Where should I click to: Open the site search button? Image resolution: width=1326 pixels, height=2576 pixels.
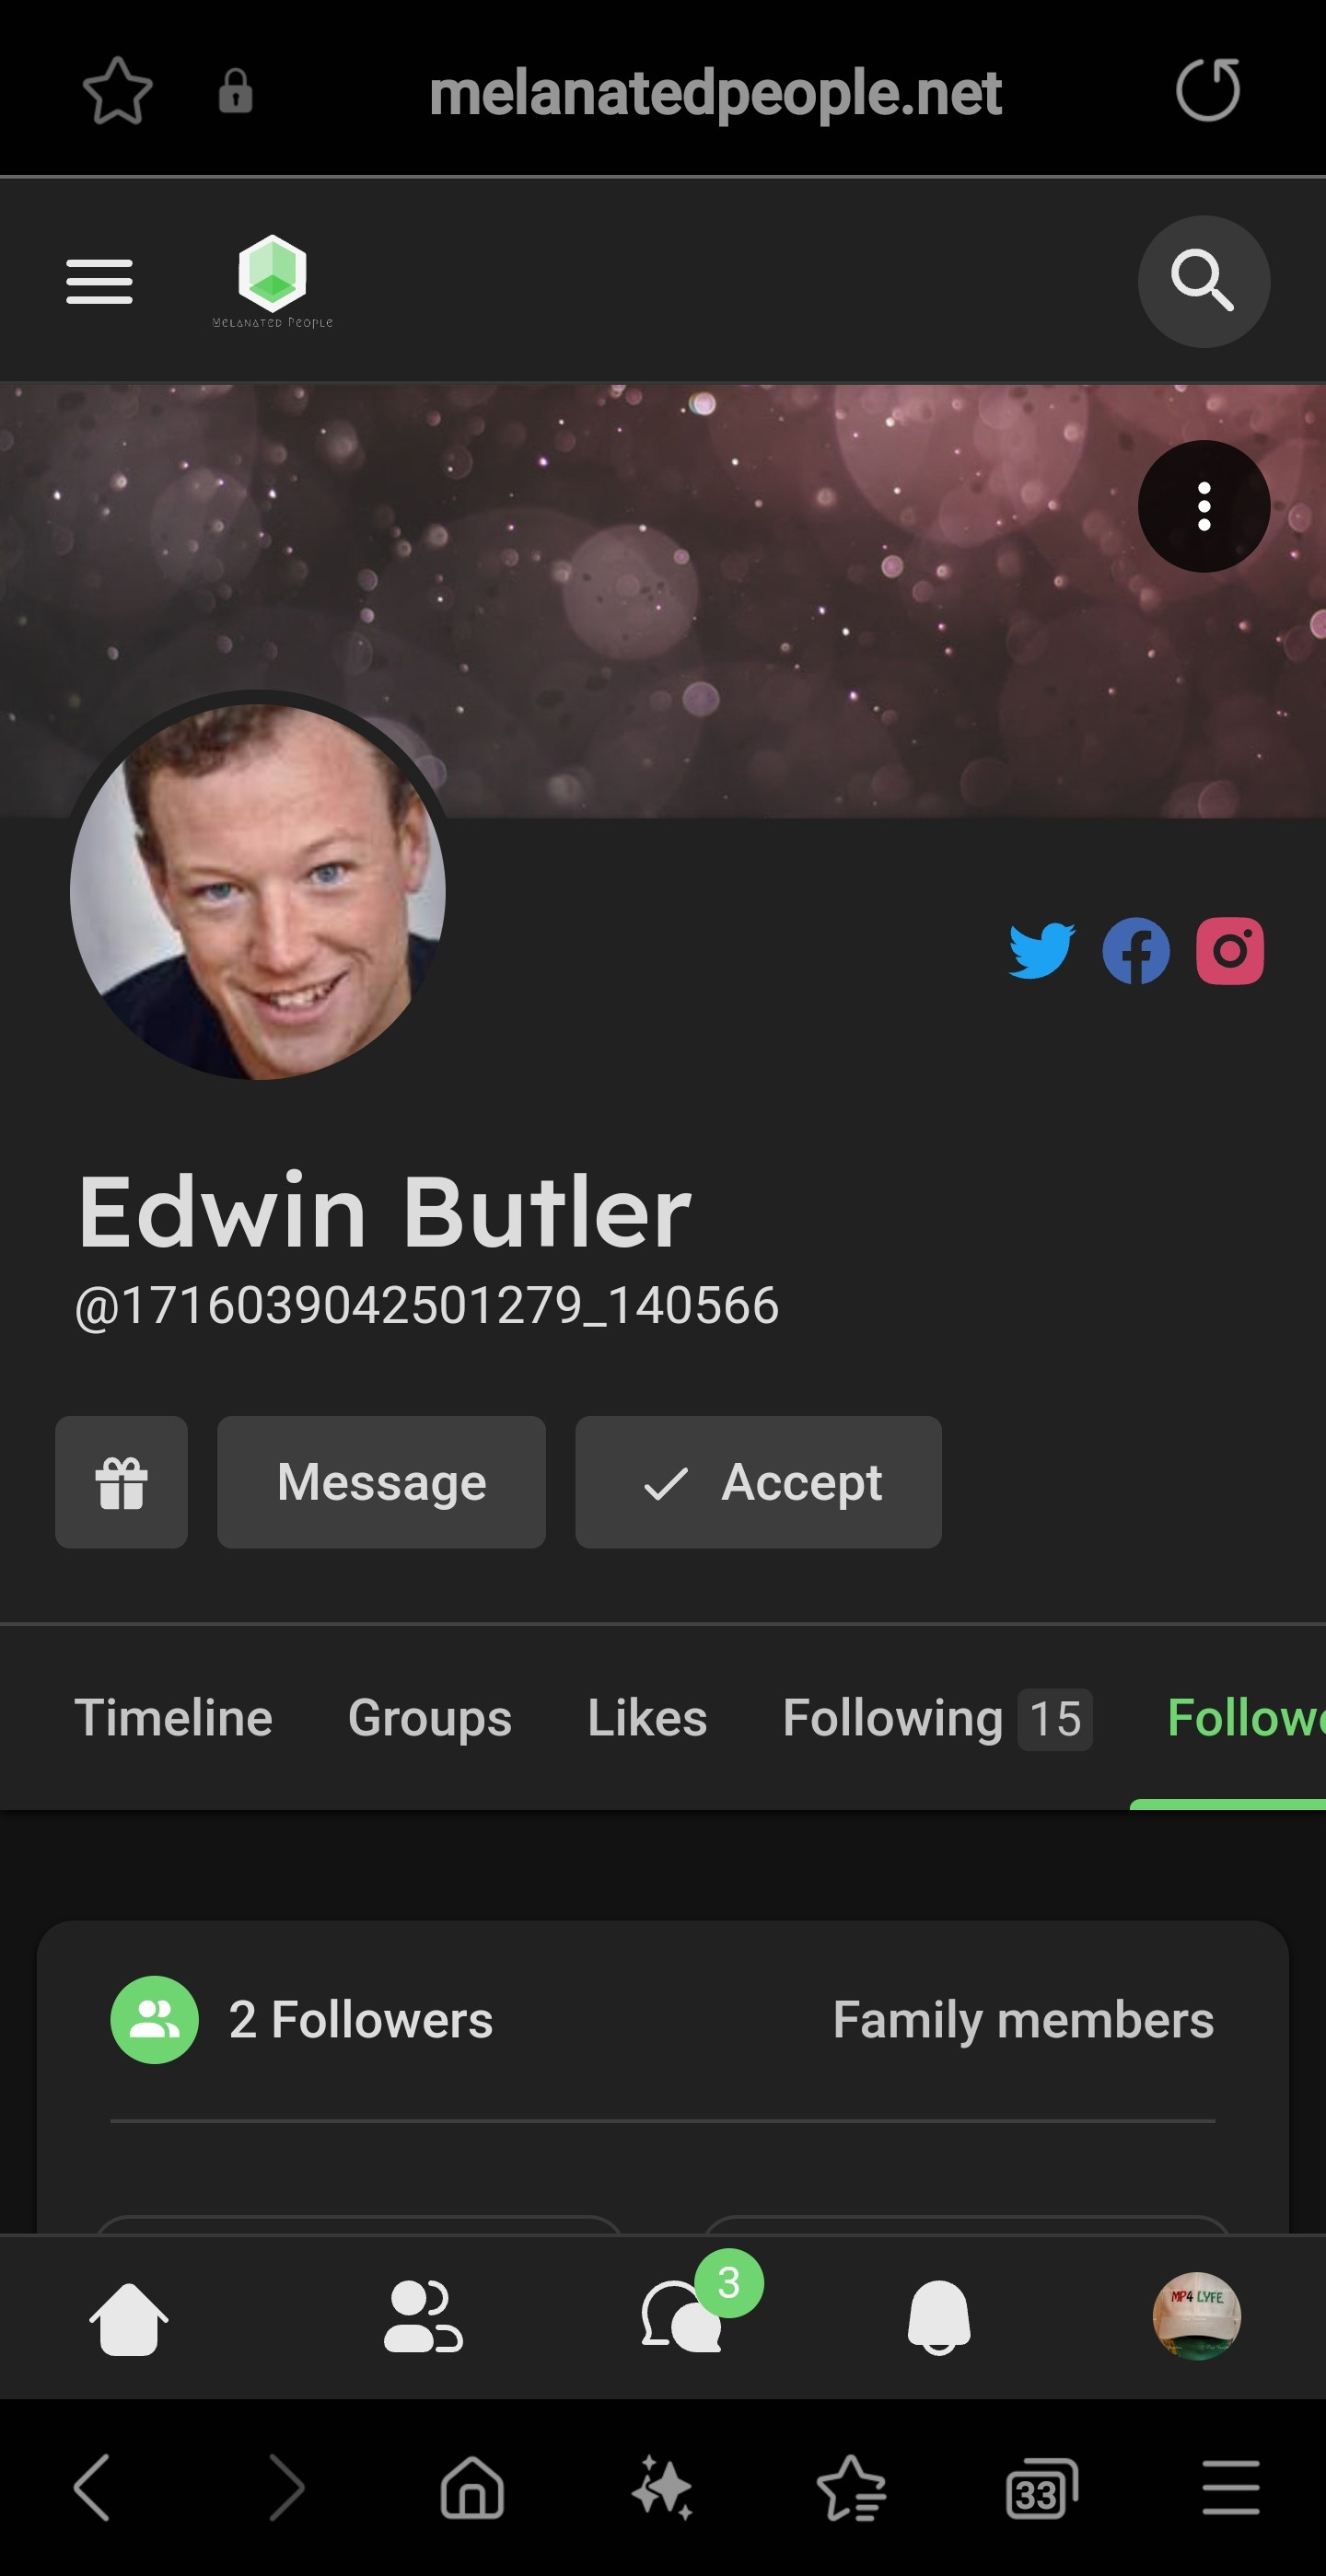click(x=1203, y=281)
